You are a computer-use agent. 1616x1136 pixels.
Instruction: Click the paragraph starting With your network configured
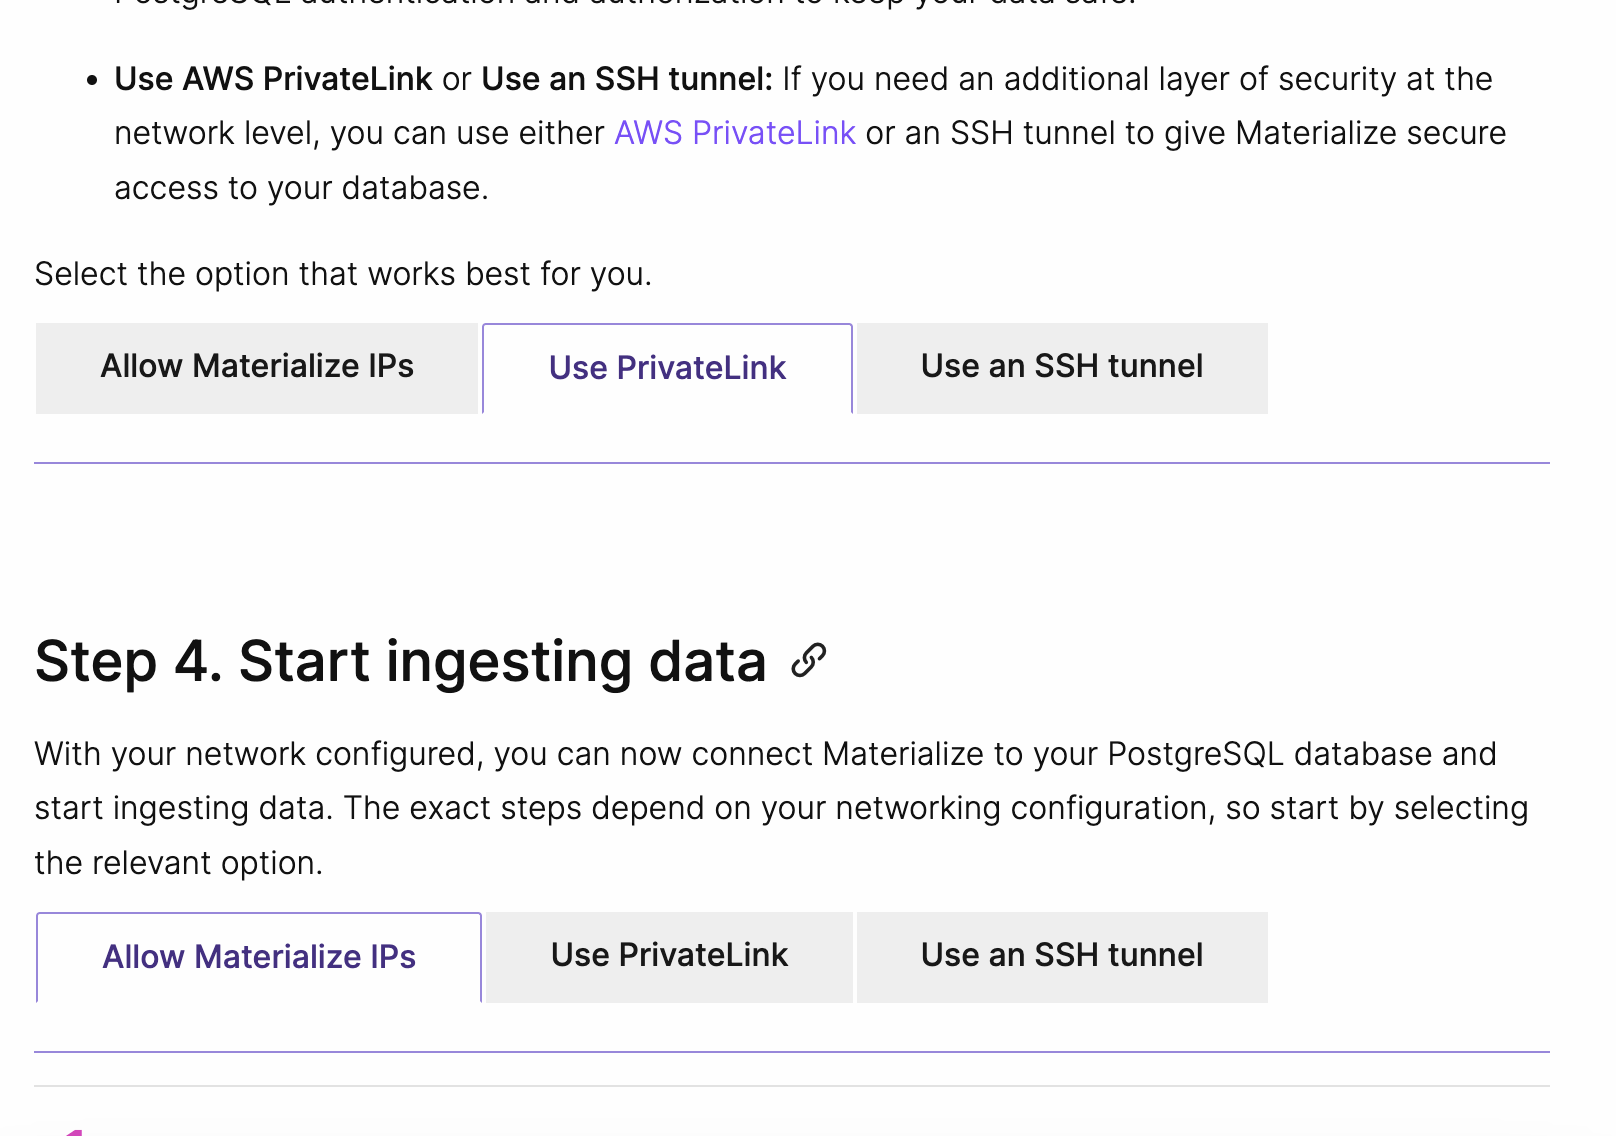[781, 808]
